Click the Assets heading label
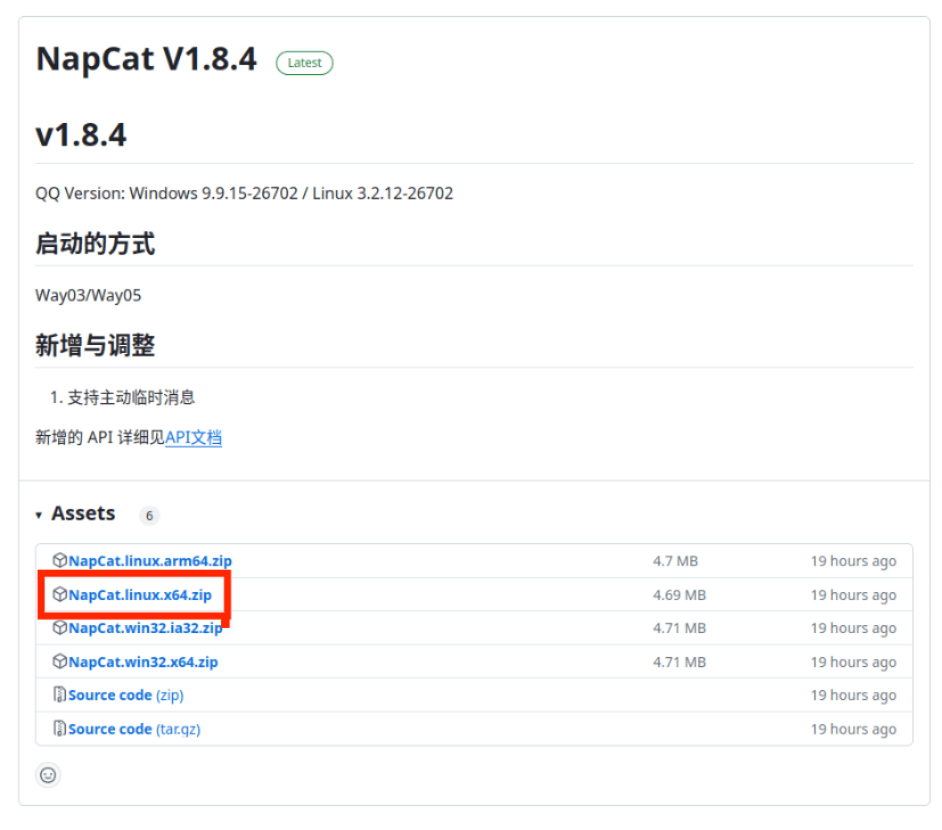The height and width of the screenshot is (830, 942). [83, 513]
